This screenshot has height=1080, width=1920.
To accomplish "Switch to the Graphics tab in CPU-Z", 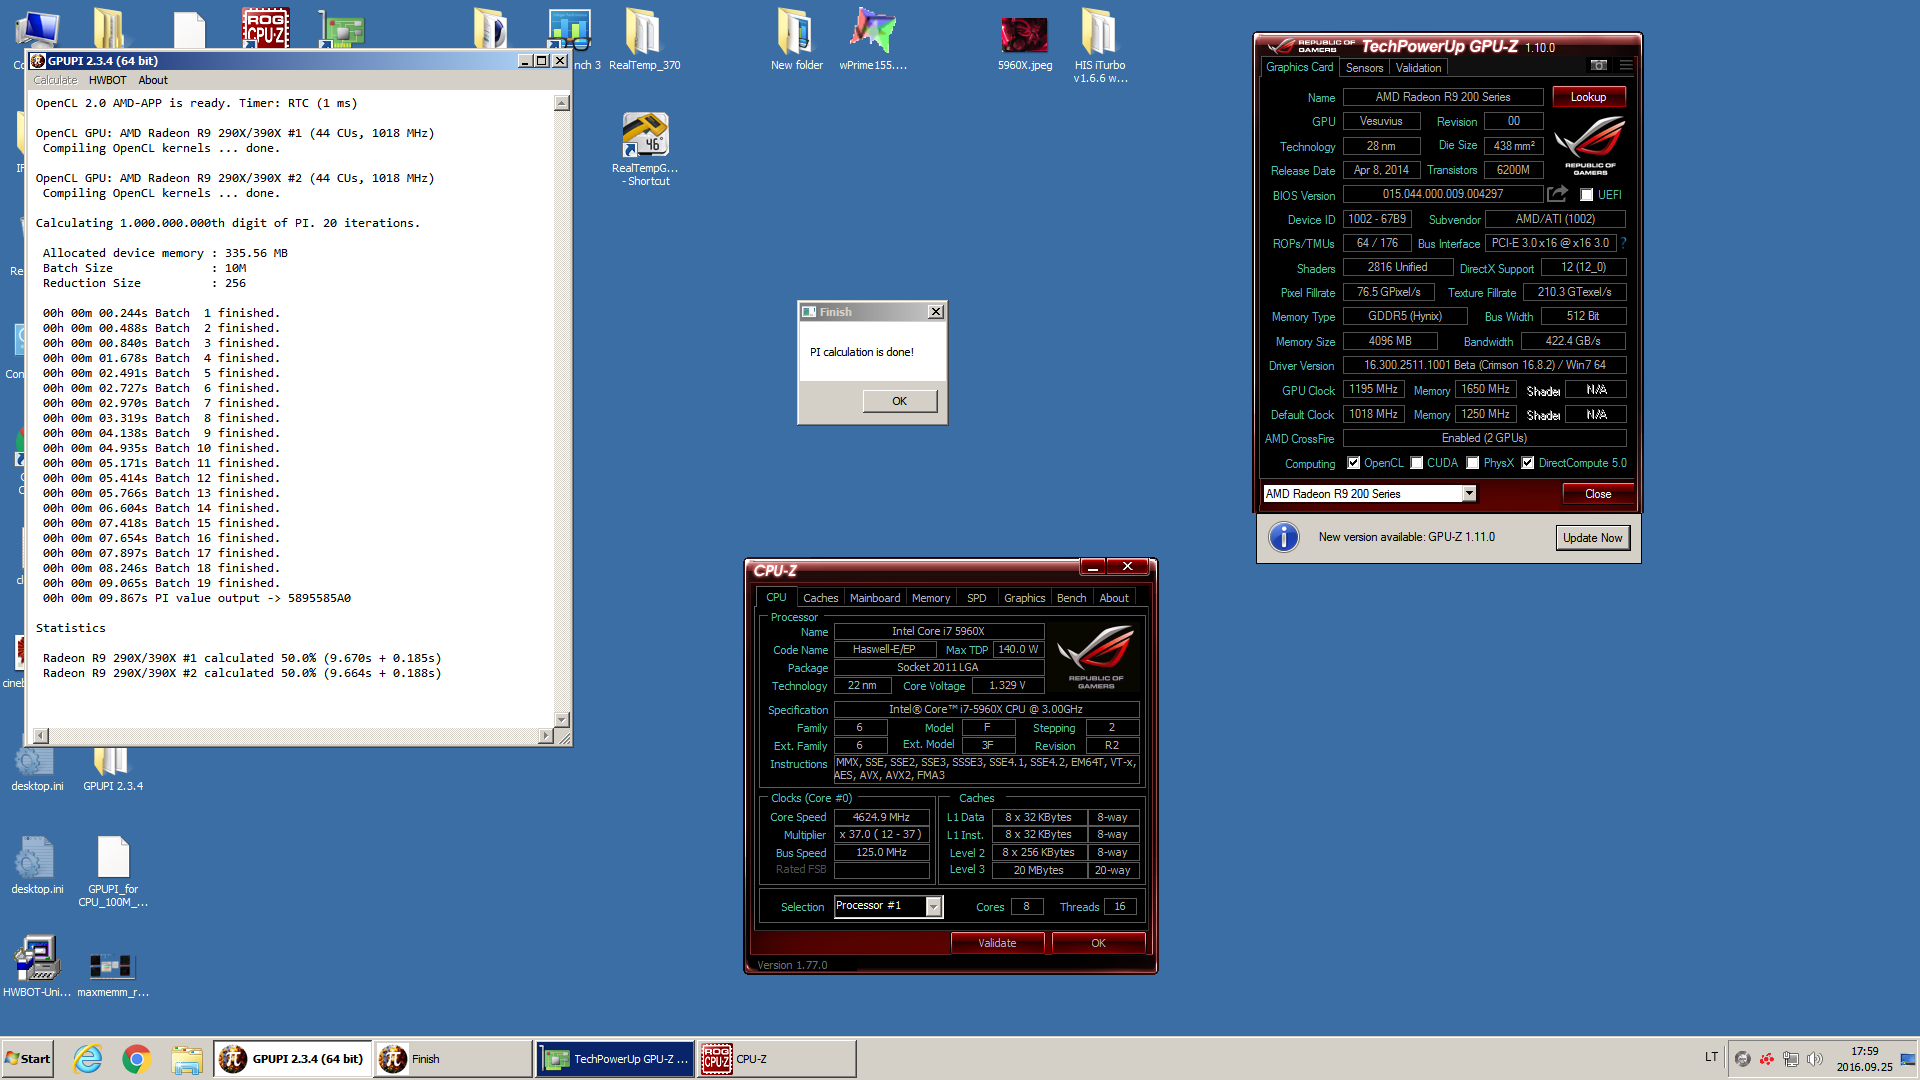I will pyautogui.click(x=1024, y=598).
